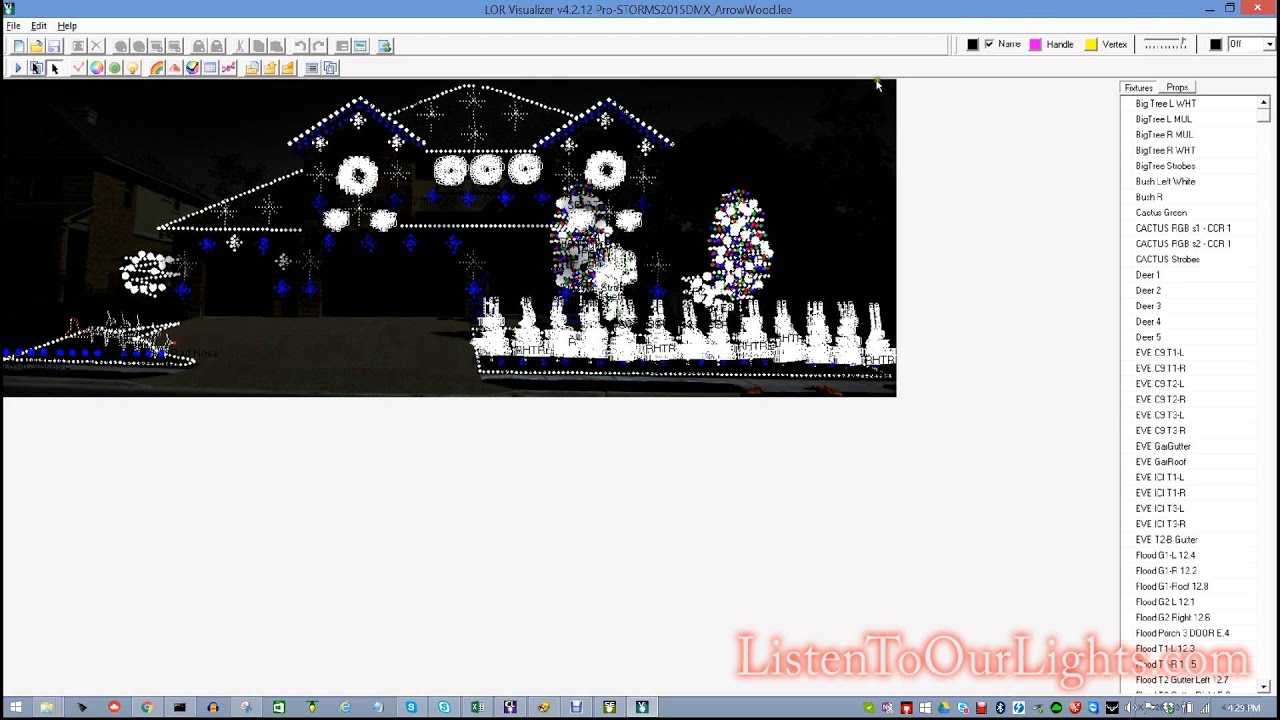Click the first yellow folder import icon
The height and width of the screenshot is (720, 1280).
point(252,68)
